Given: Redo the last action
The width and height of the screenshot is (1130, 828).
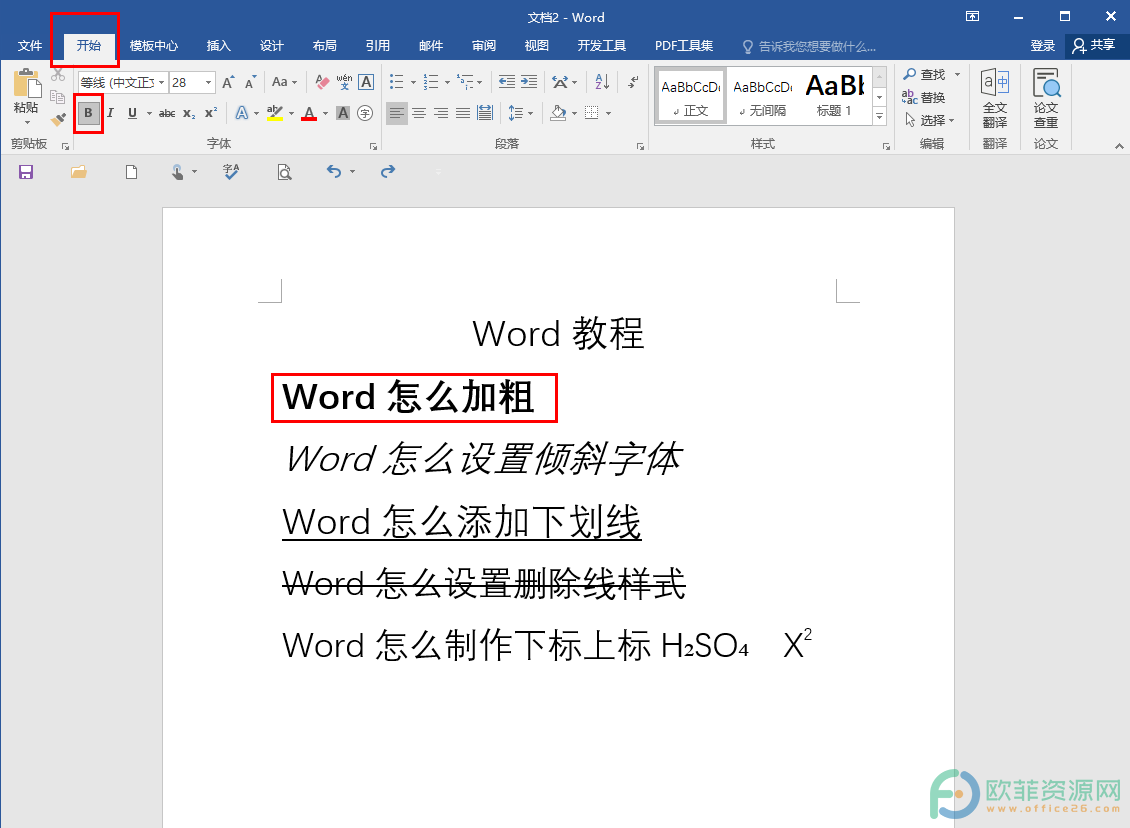Looking at the screenshot, I should click(x=388, y=172).
